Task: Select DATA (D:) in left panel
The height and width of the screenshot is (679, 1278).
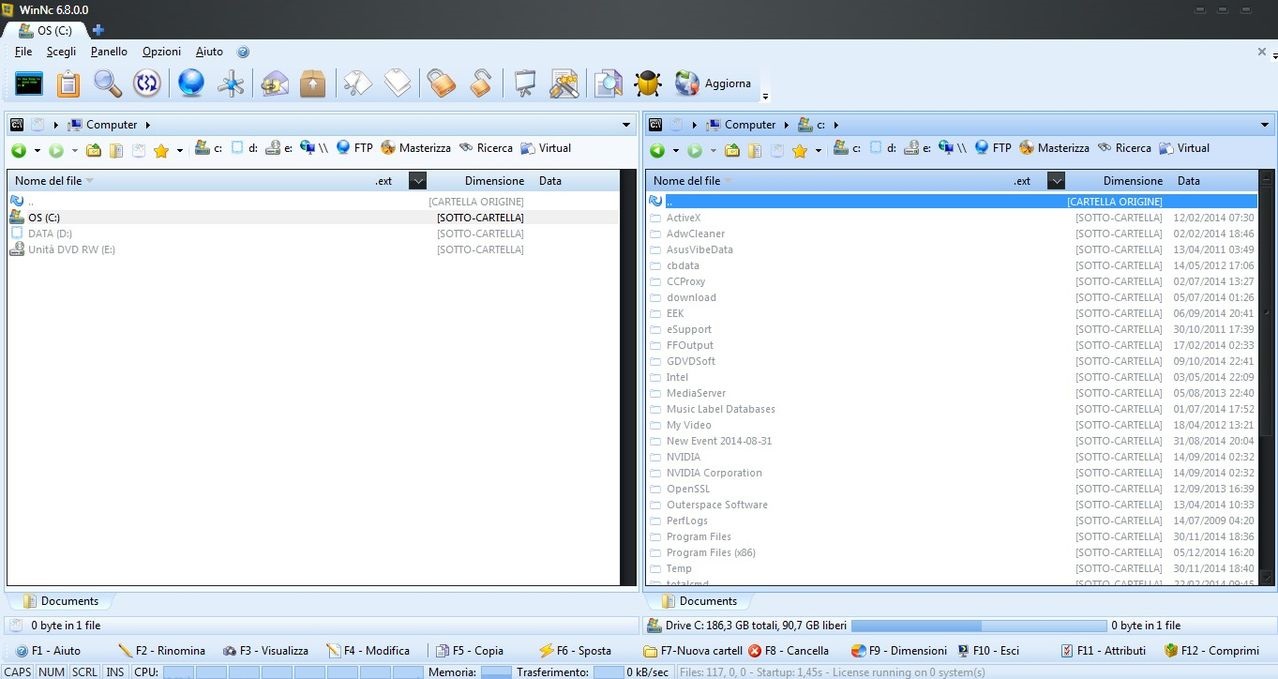Action: [50, 234]
